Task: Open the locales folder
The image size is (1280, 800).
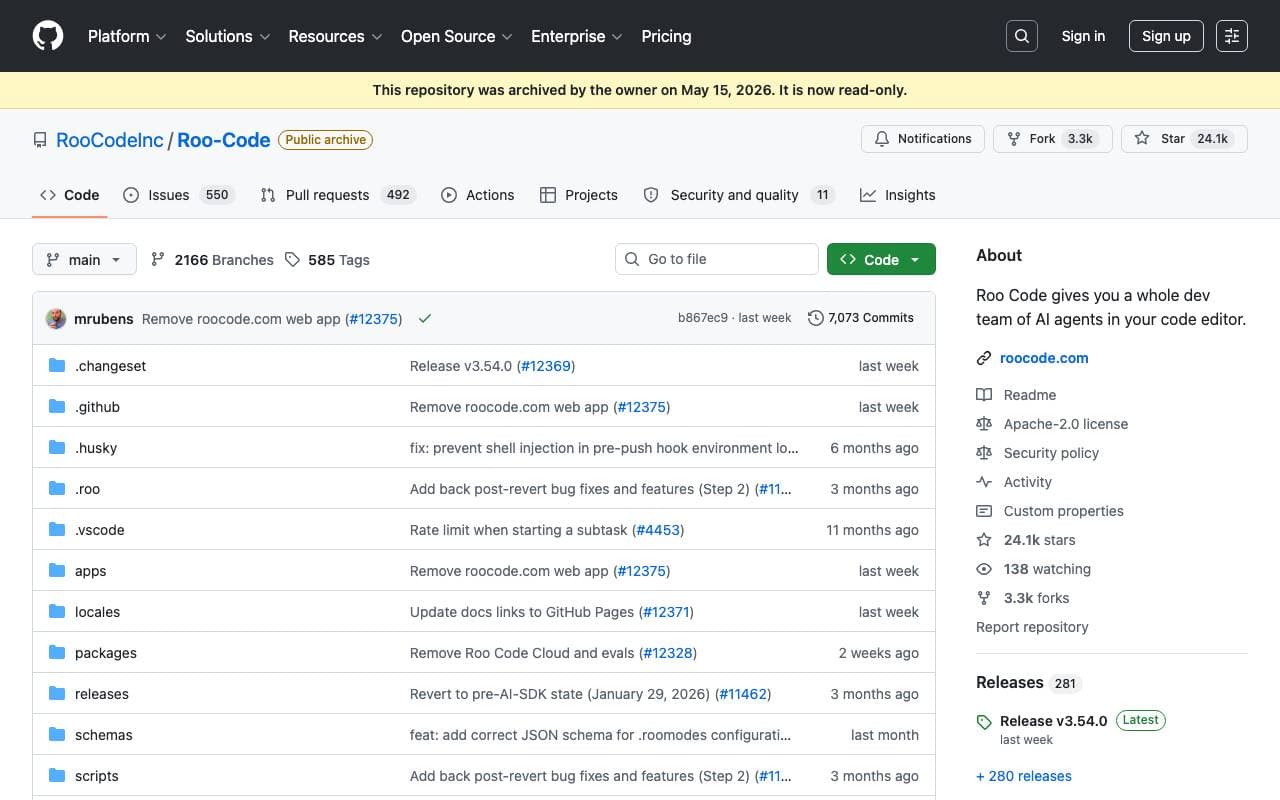Action: click(97, 612)
